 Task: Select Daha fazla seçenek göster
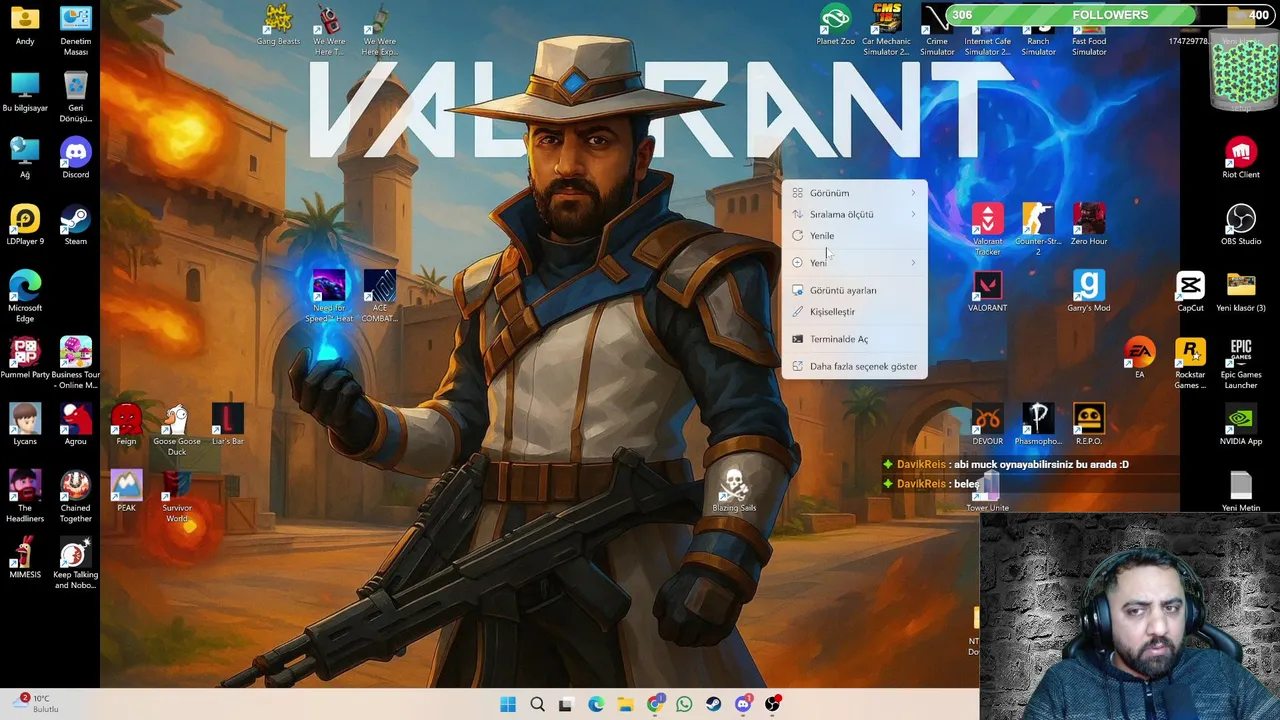[855, 366]
